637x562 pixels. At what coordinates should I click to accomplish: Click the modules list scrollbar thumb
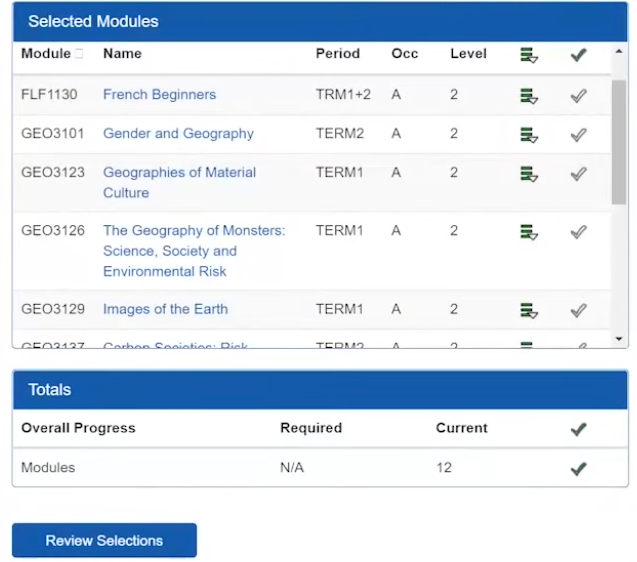(619, 142)
